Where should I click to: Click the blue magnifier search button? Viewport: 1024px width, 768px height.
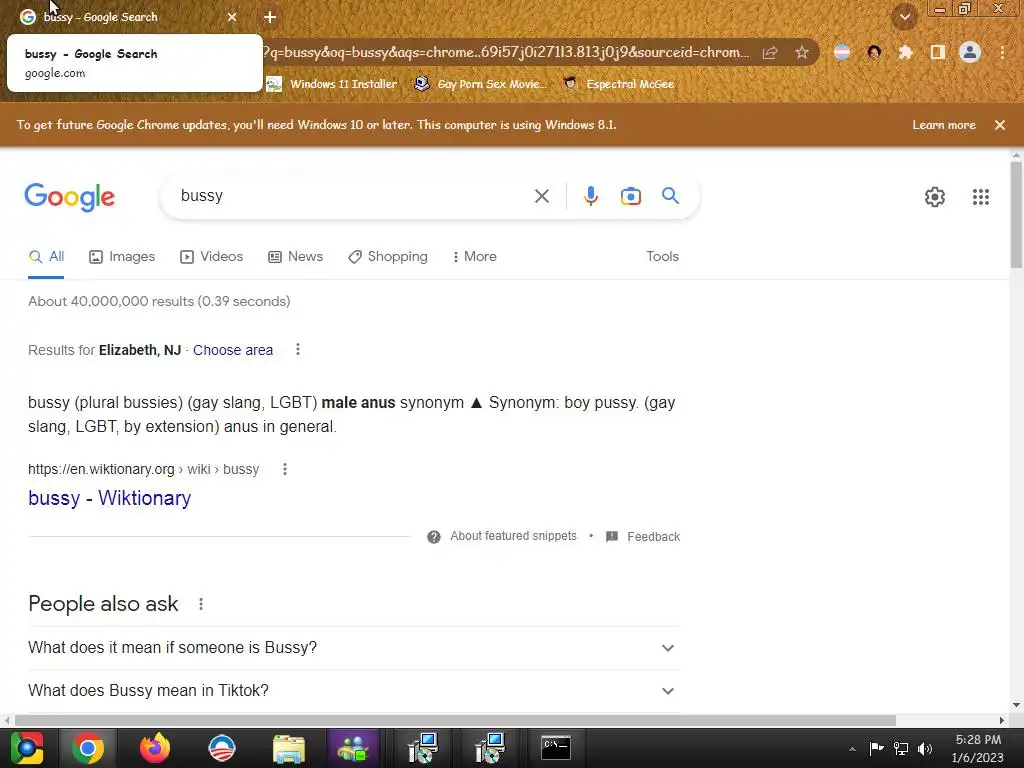(671, 195)
